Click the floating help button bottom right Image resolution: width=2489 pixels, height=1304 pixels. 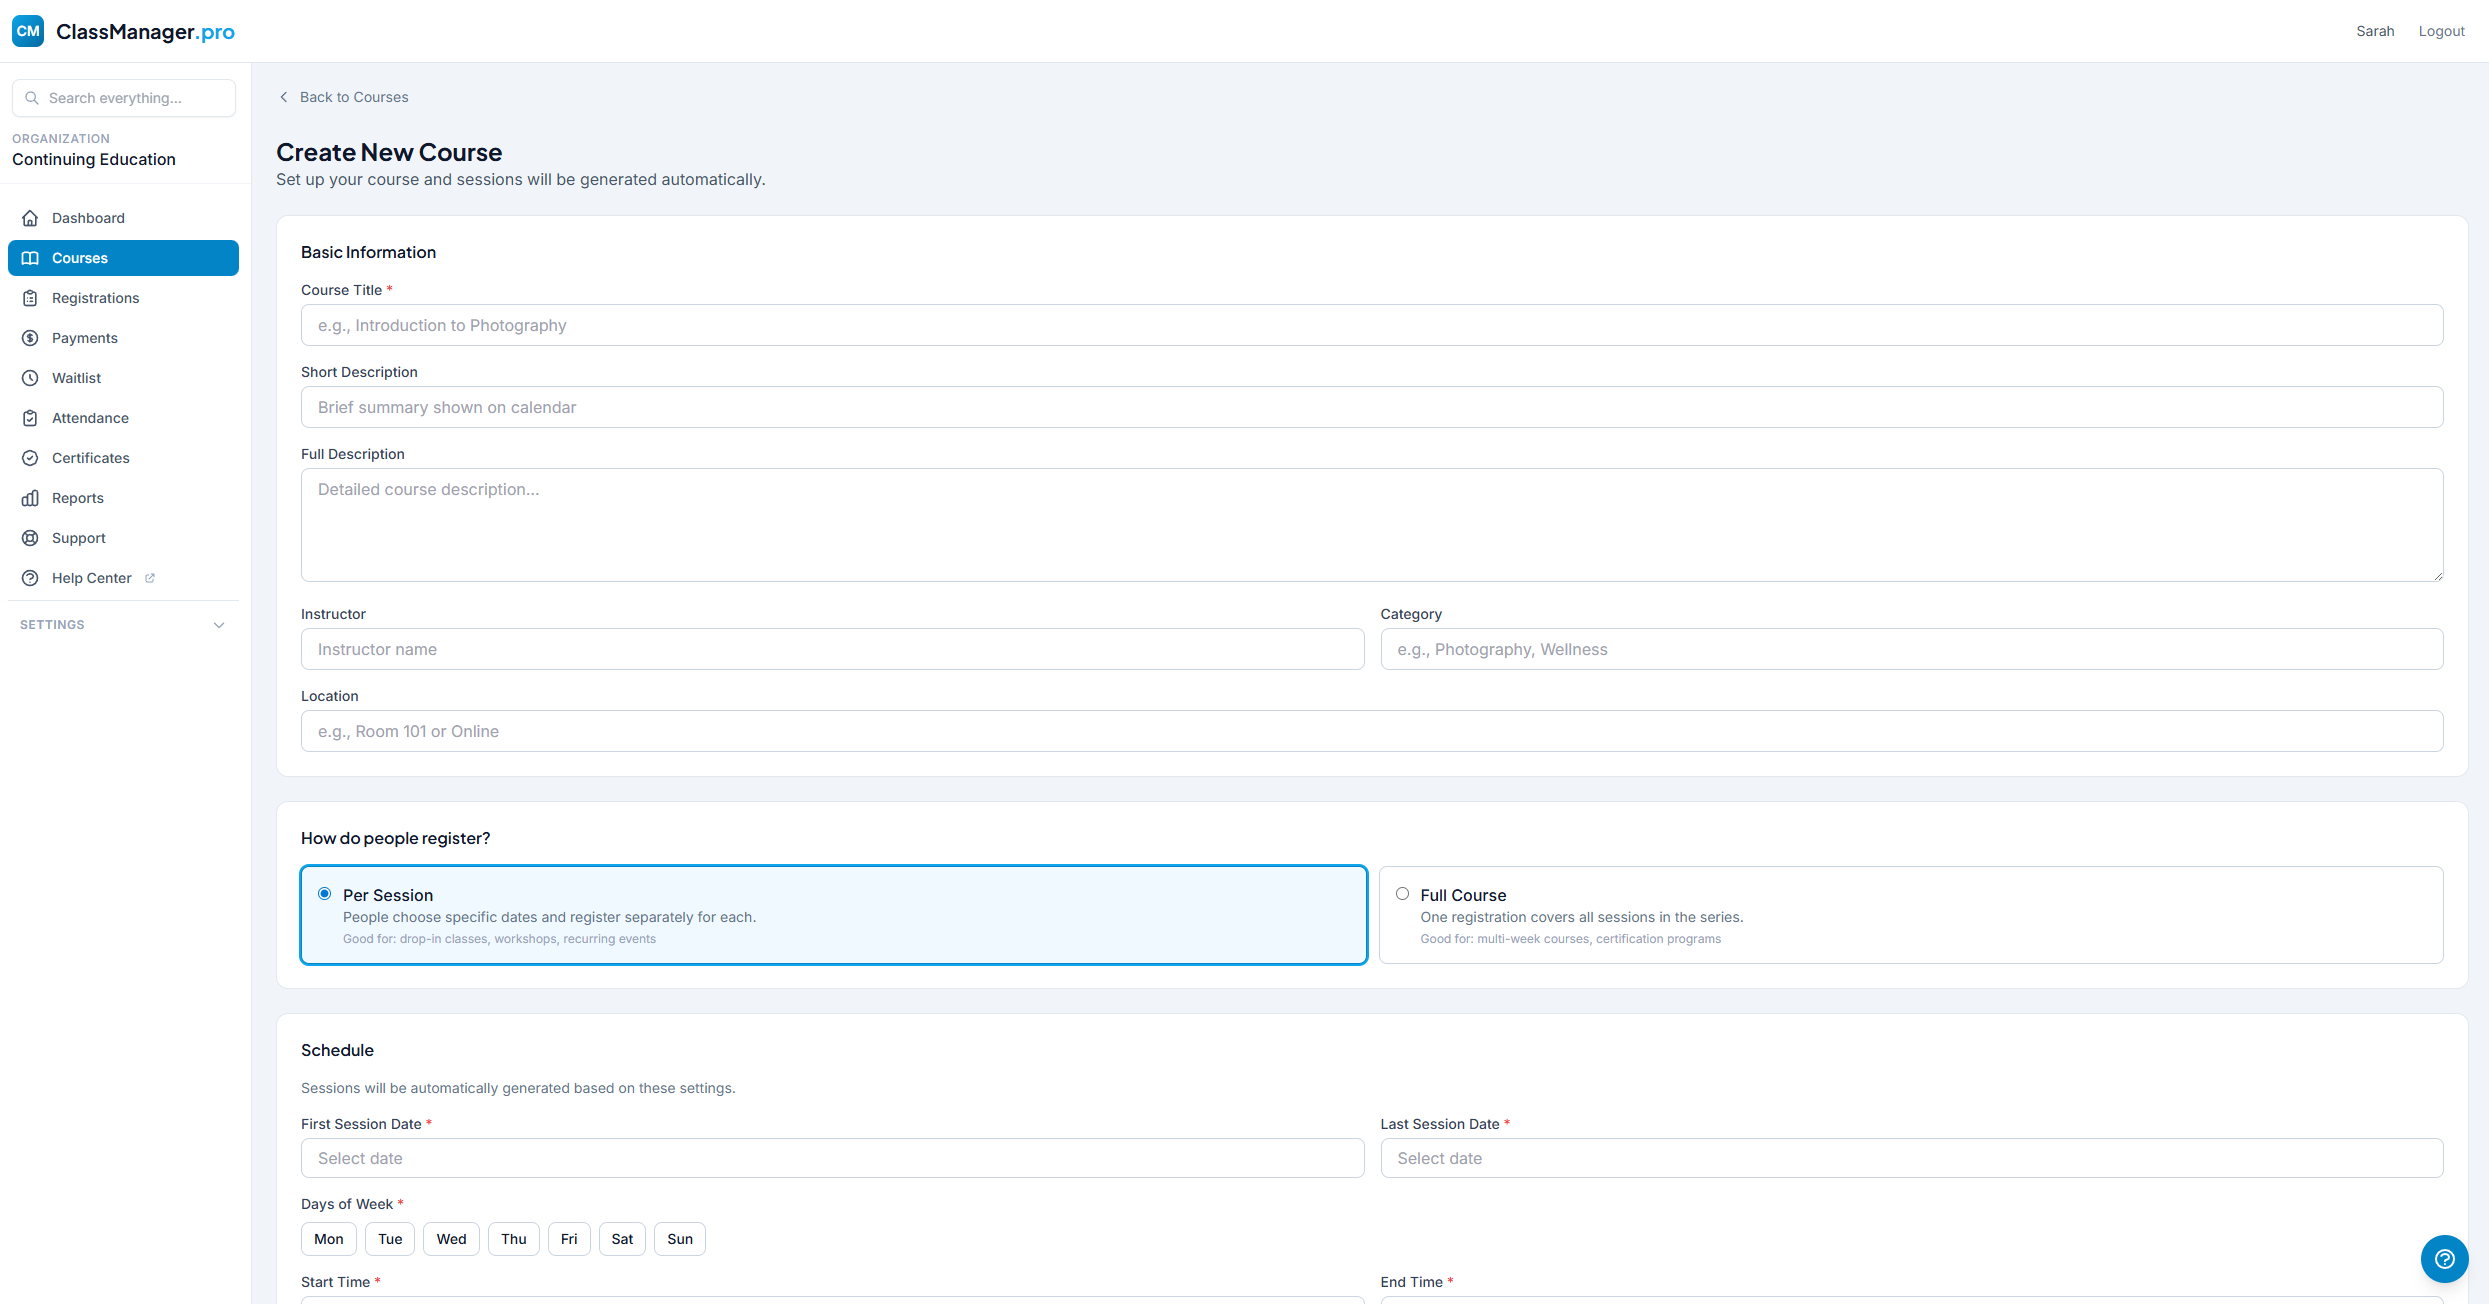click(2444, 1258)
